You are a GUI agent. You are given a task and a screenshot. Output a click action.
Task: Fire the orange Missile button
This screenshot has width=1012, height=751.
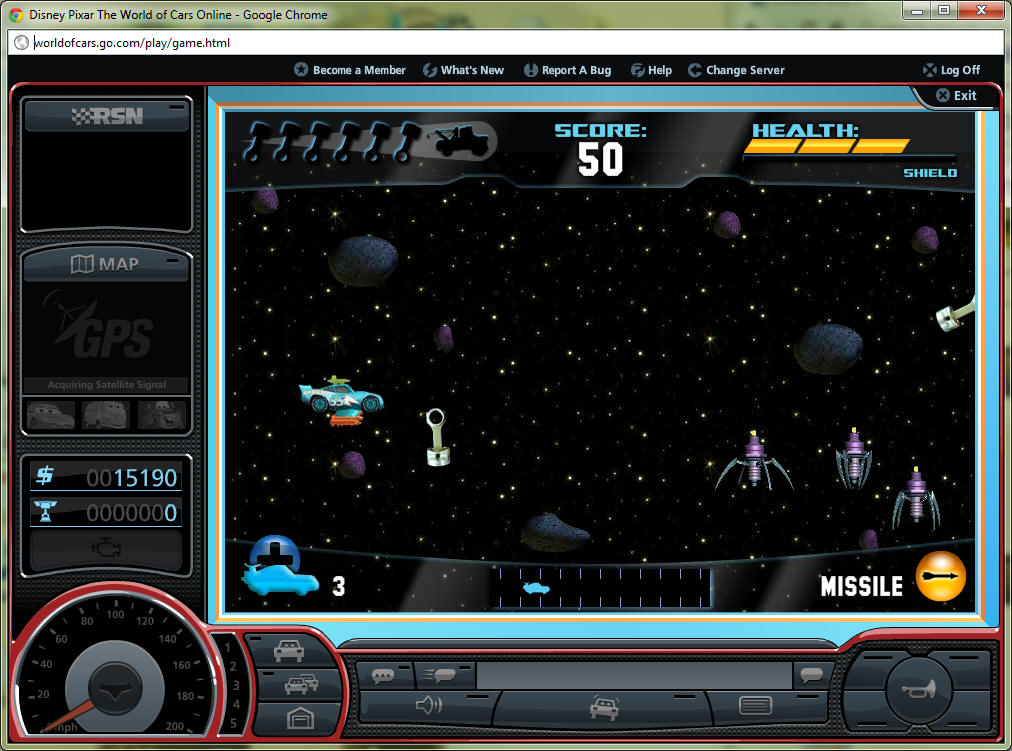pyautogui.click(x=940, y=577)
